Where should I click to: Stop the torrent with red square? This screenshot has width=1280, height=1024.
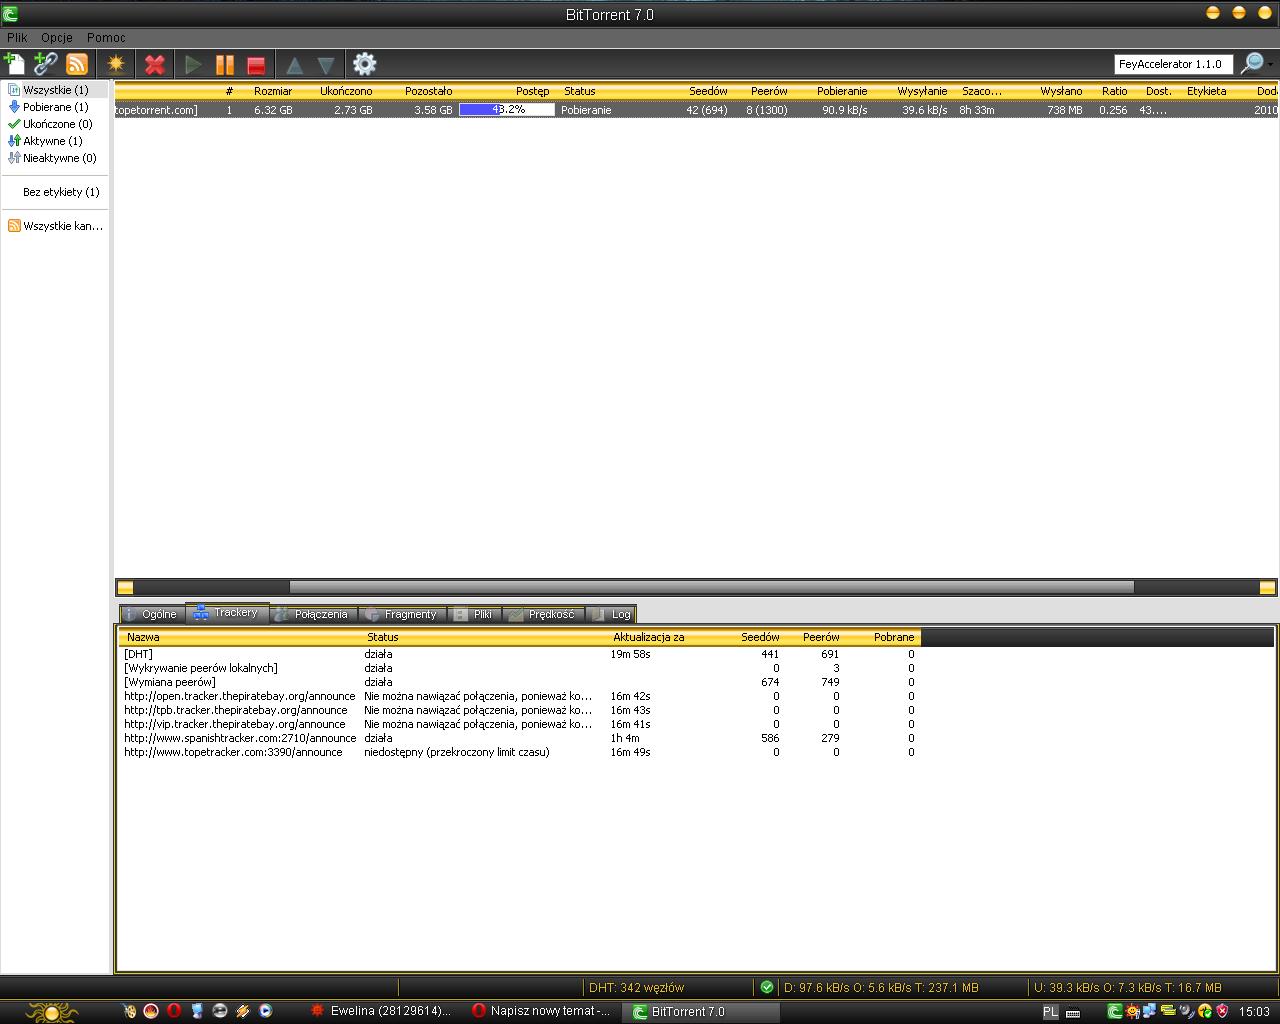(256, 64)
